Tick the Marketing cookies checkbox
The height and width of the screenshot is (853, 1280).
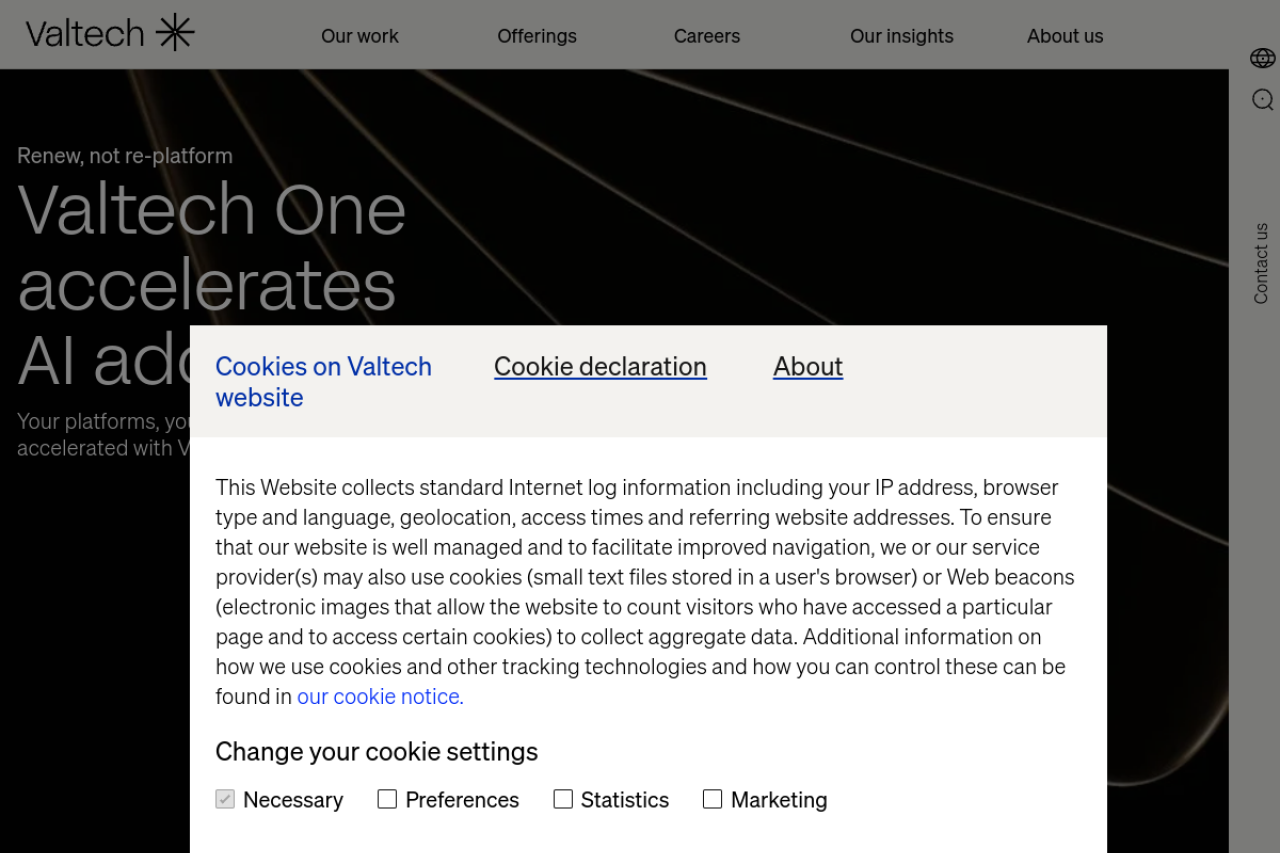(x=712, y=799)
